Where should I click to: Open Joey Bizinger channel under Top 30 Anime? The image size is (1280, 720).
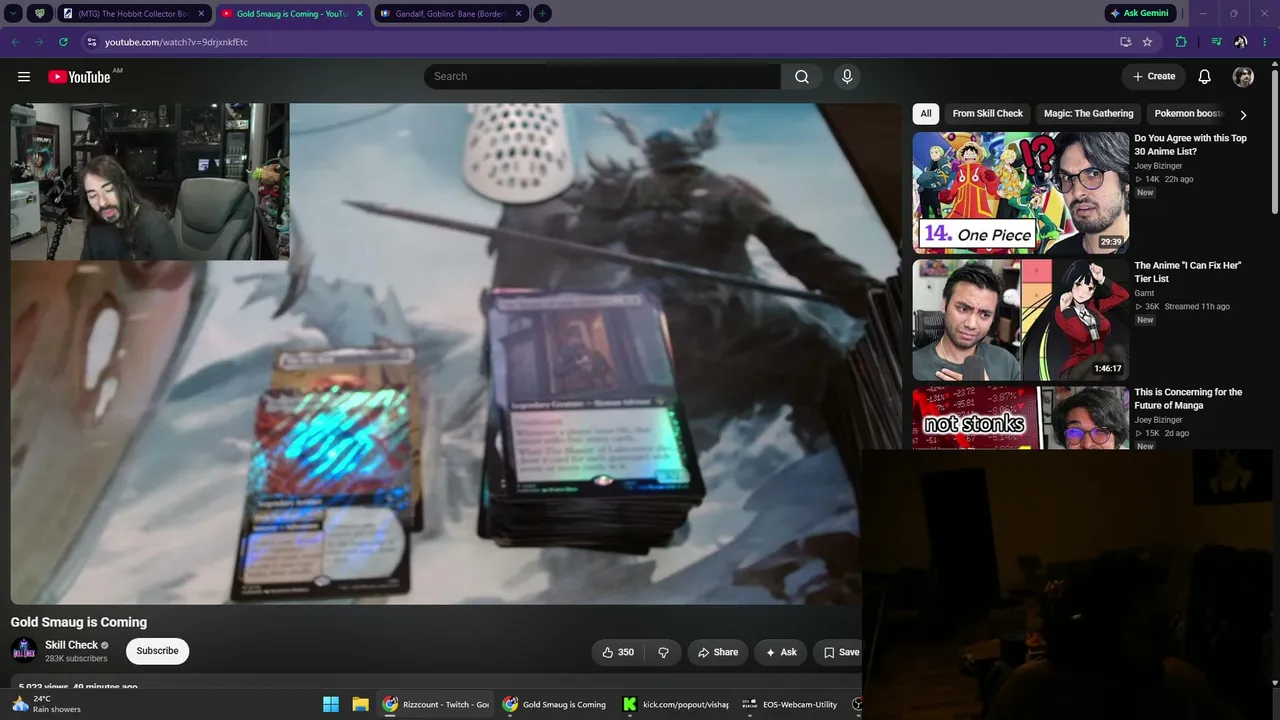pyautogui.click(x=1158, y=166)
